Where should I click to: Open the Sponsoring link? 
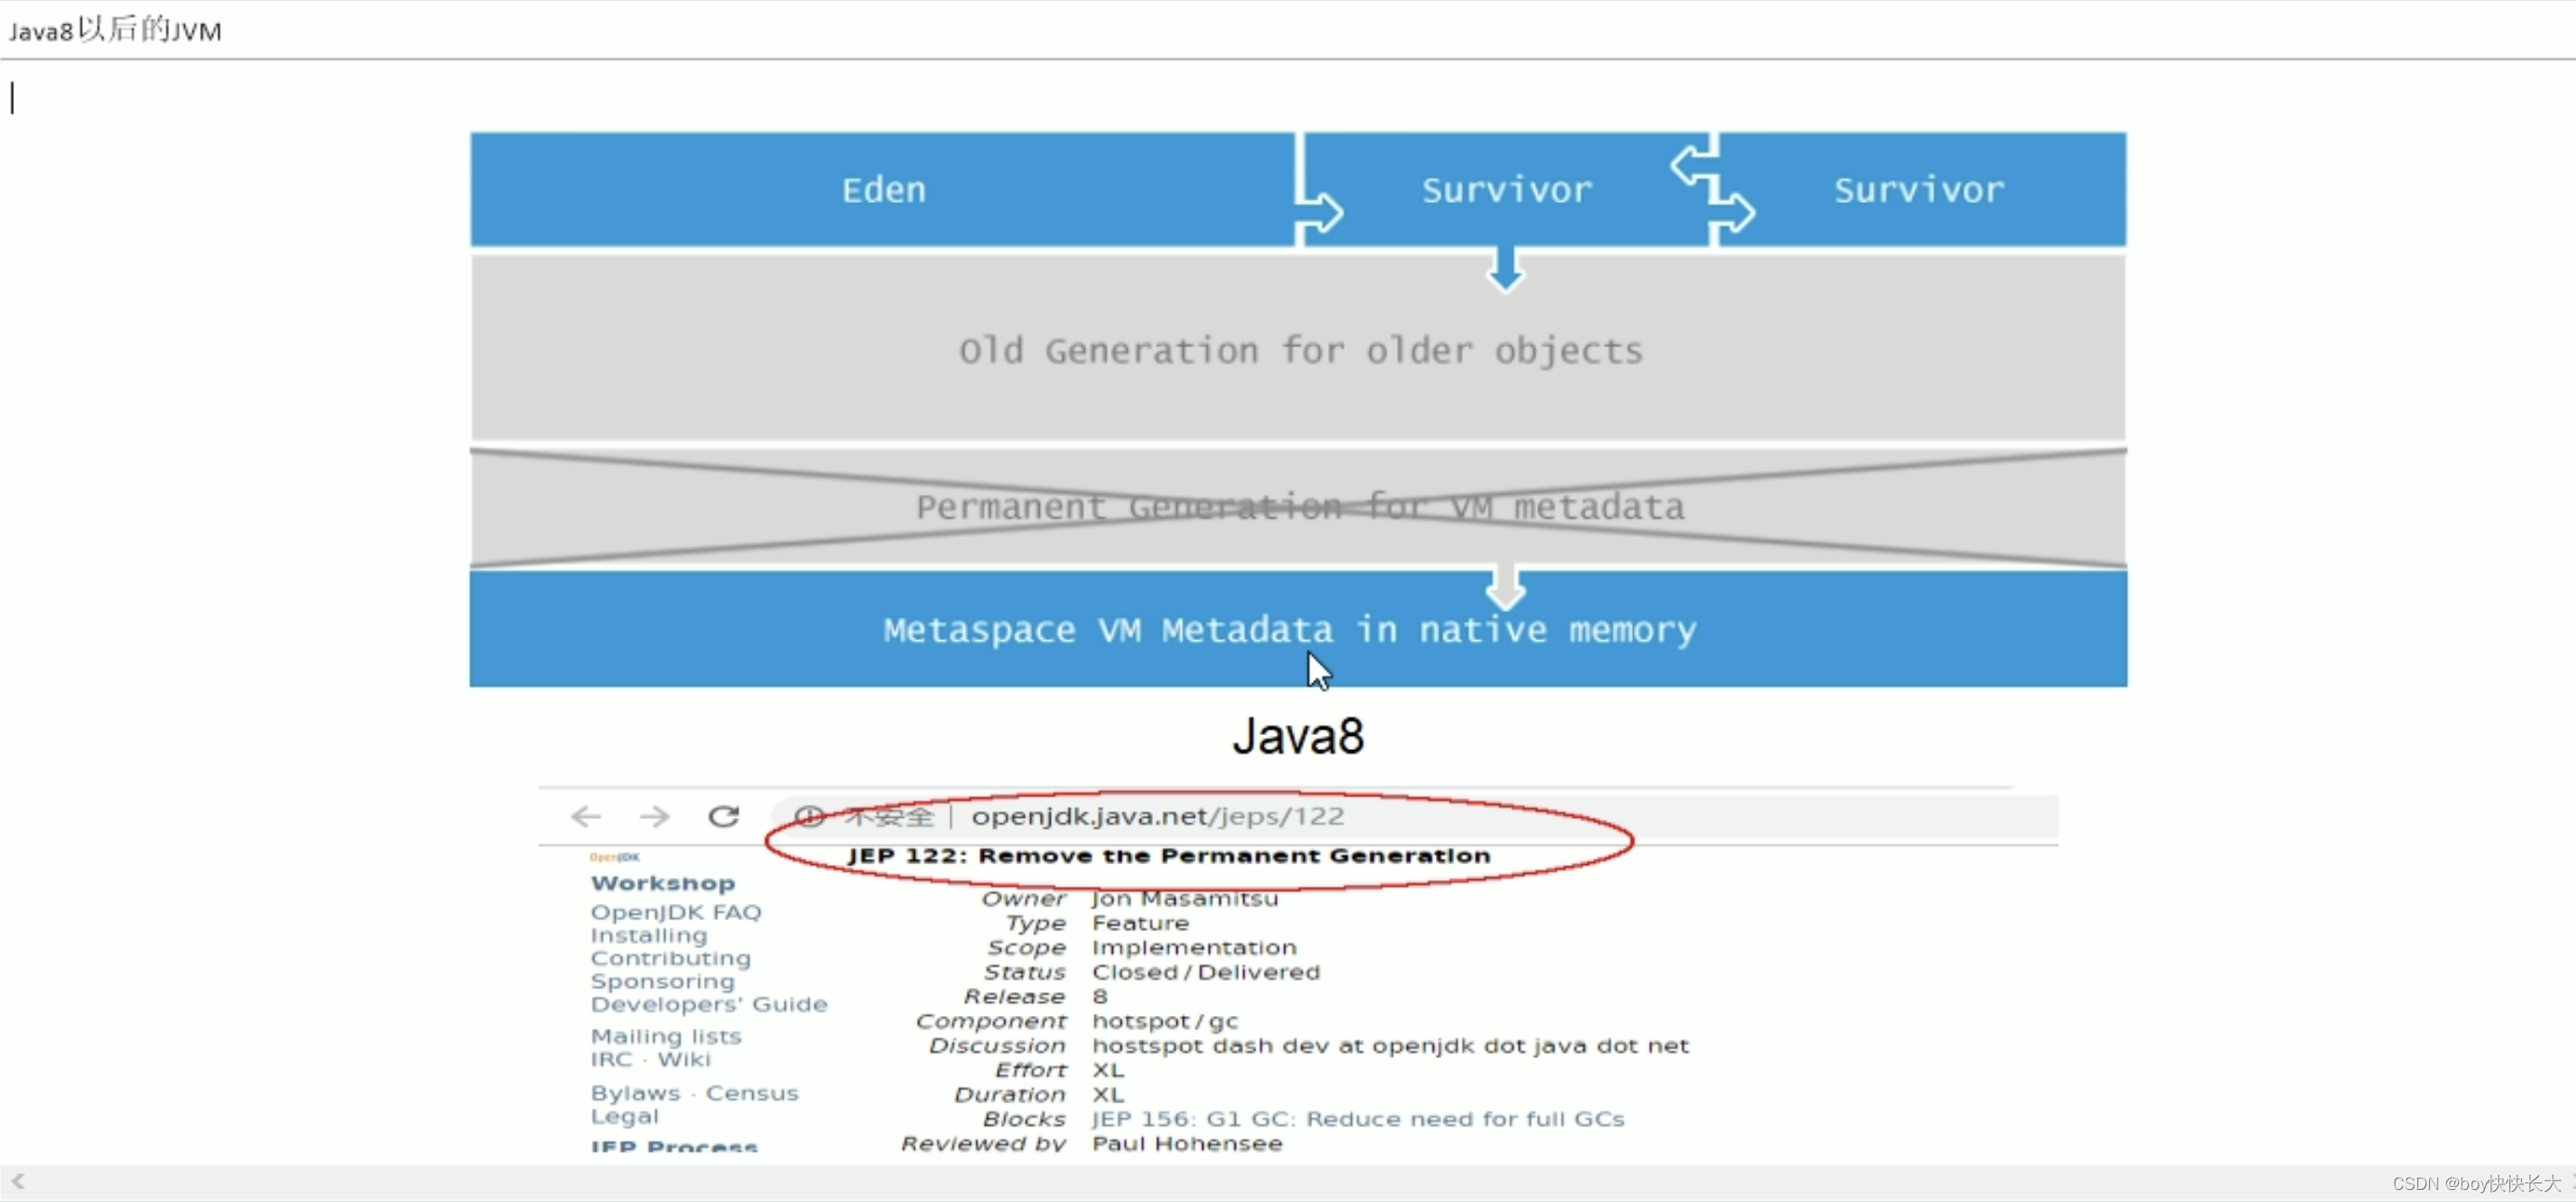(x=662, y=981)
